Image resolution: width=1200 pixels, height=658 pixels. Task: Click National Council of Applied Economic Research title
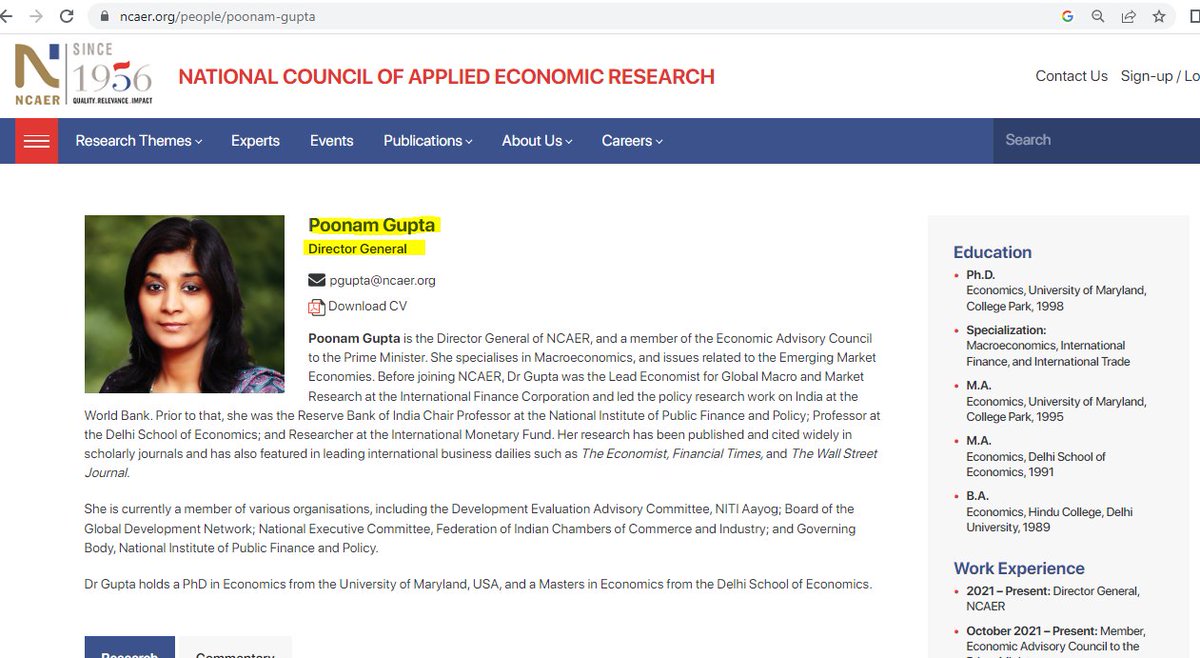(446, 77)
